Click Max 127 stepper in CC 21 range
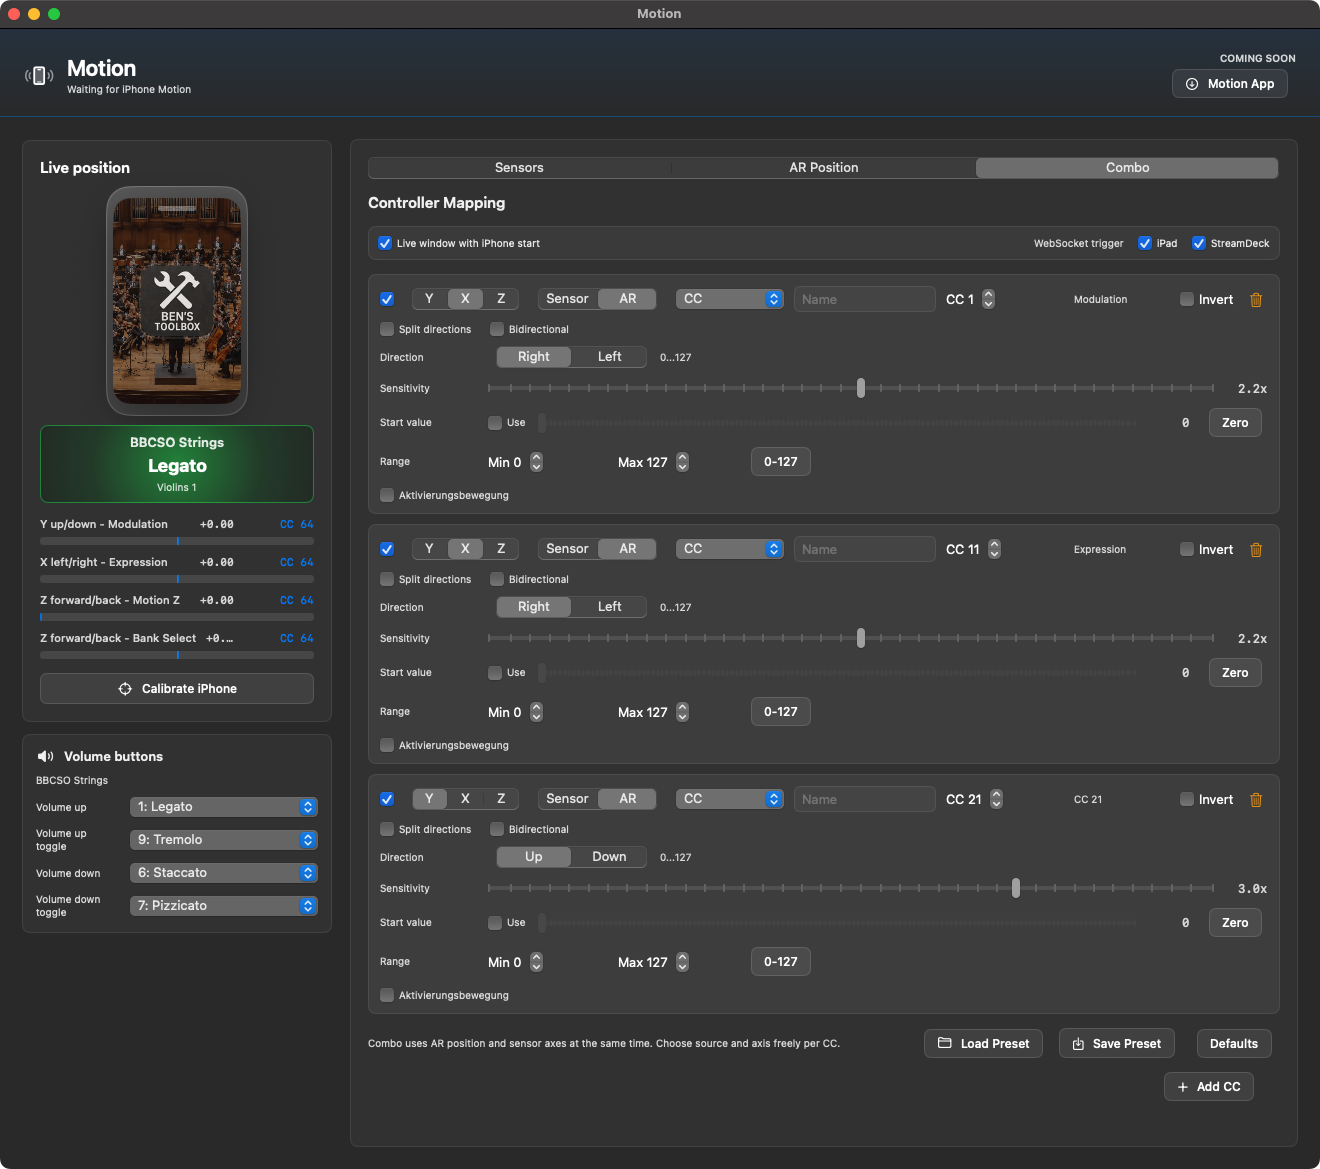This screenshot has width=1320, height=1169. pos(682,962)
